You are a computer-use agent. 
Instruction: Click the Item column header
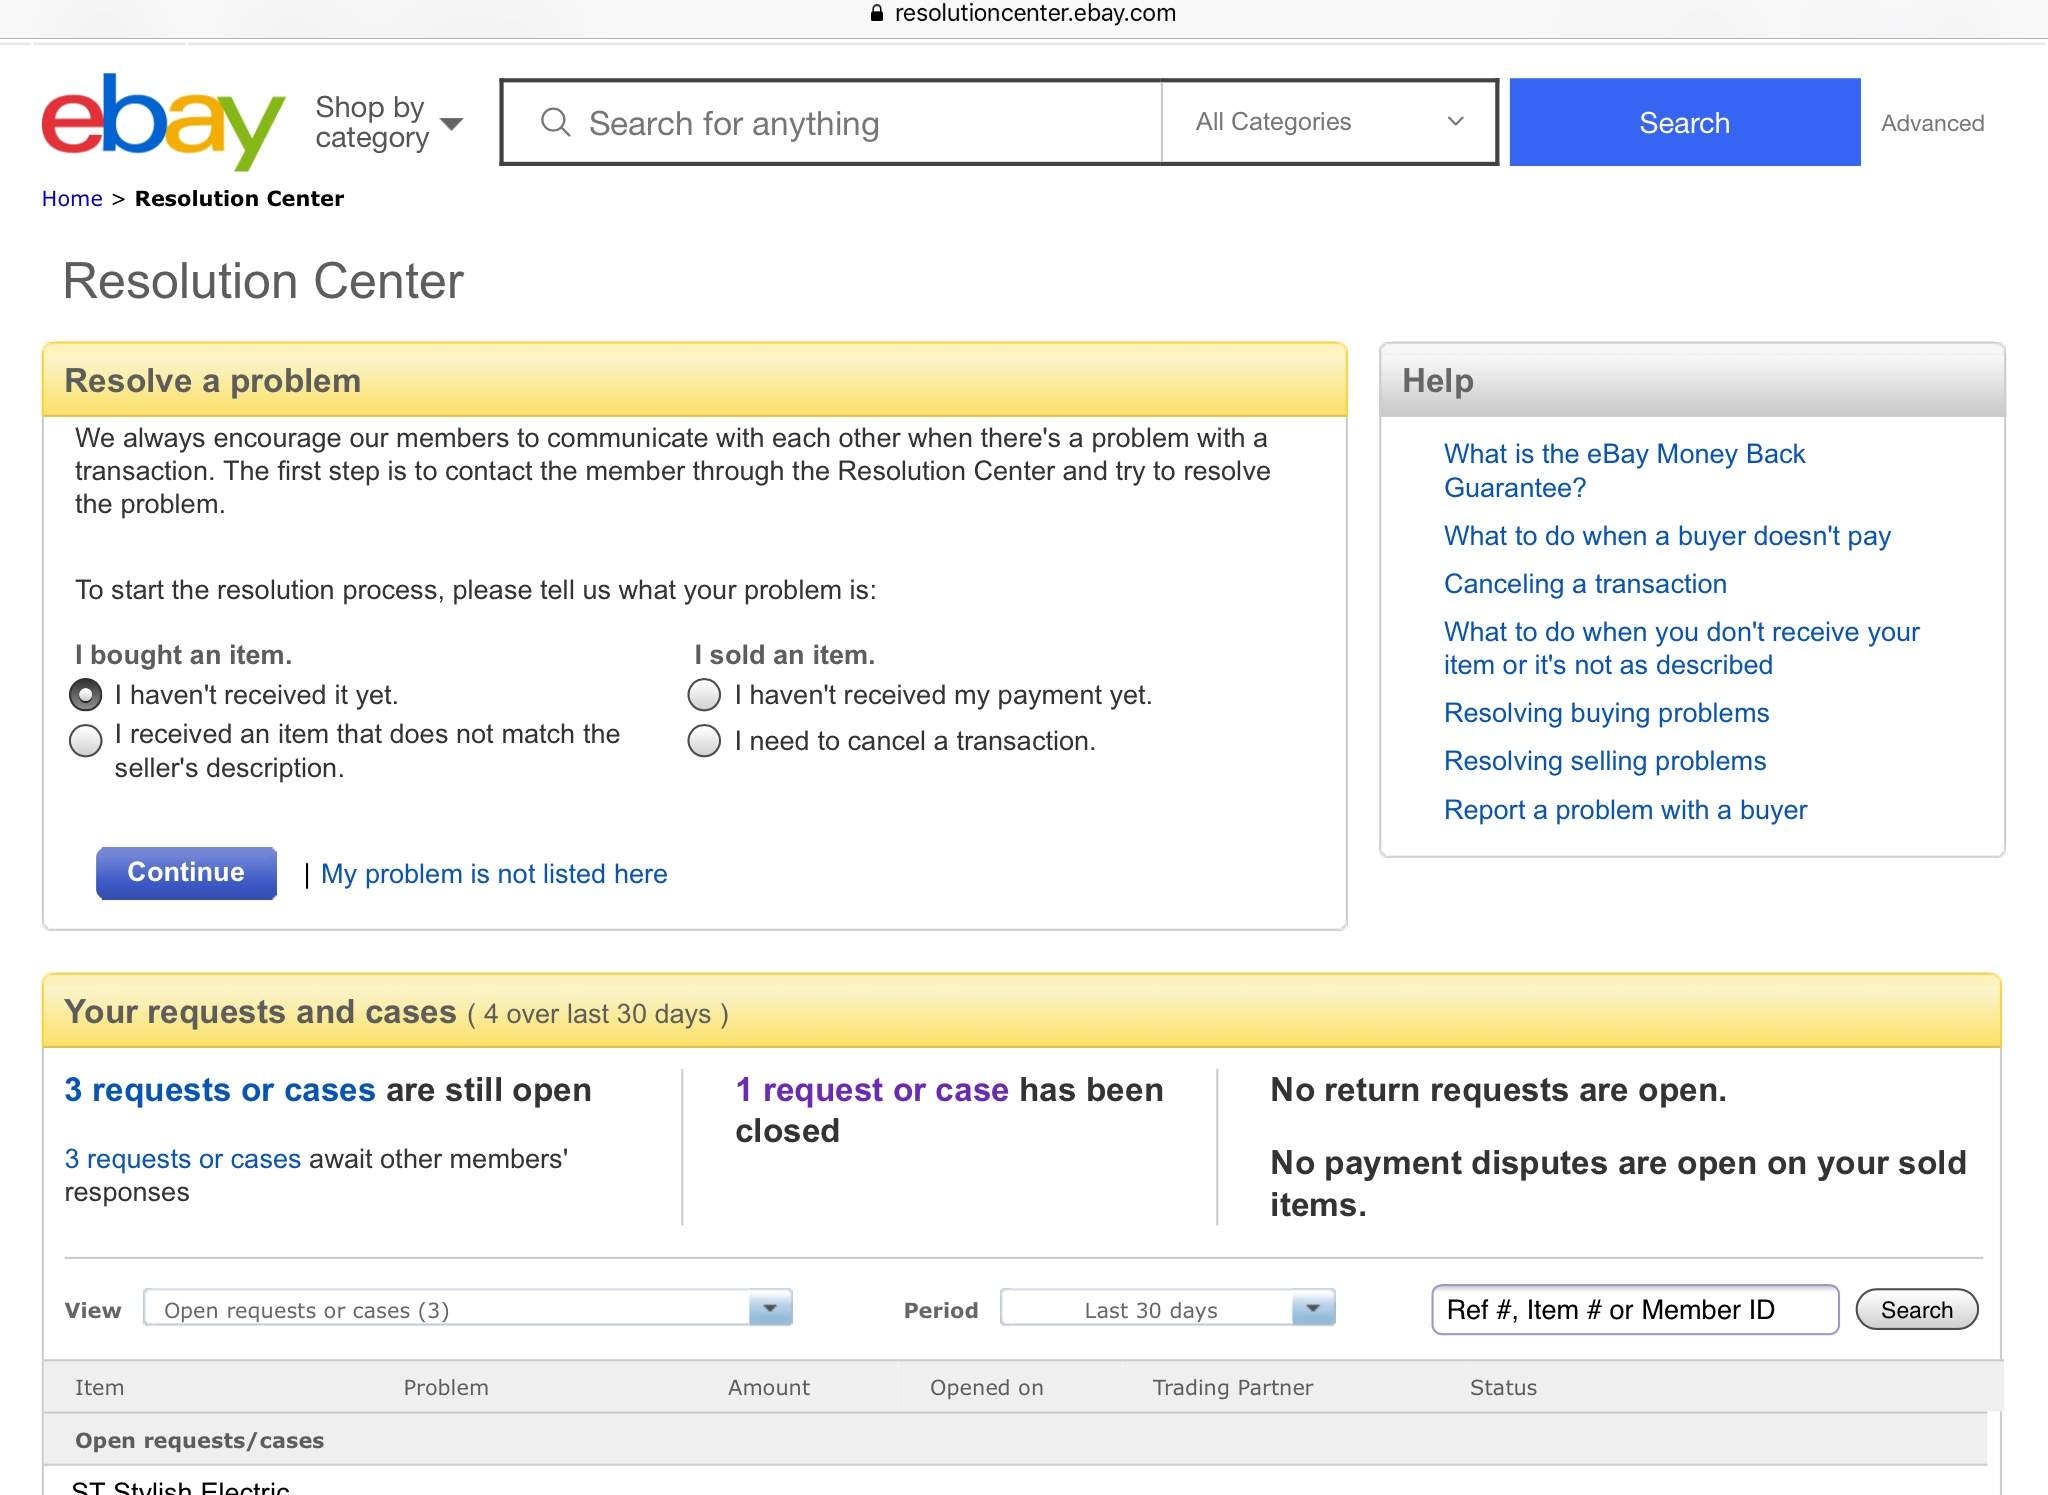point(100,1387)
